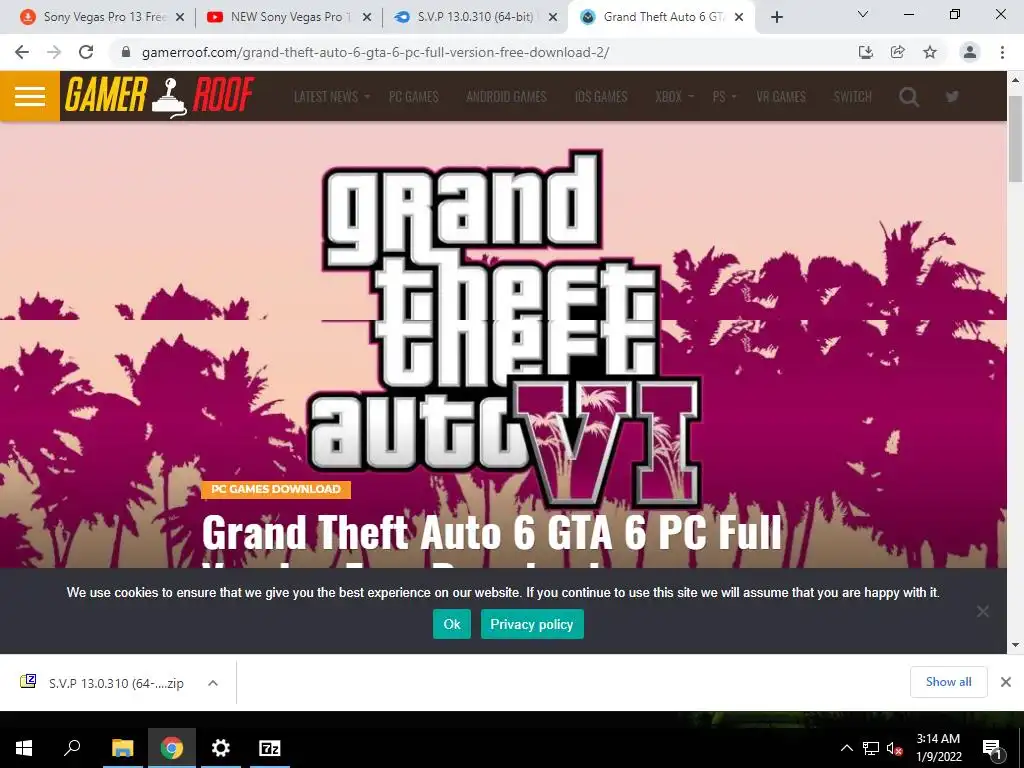This screenshot has height=768, width=1024.
Task: Open the Android Games menu item
Action: click(506, 97)
